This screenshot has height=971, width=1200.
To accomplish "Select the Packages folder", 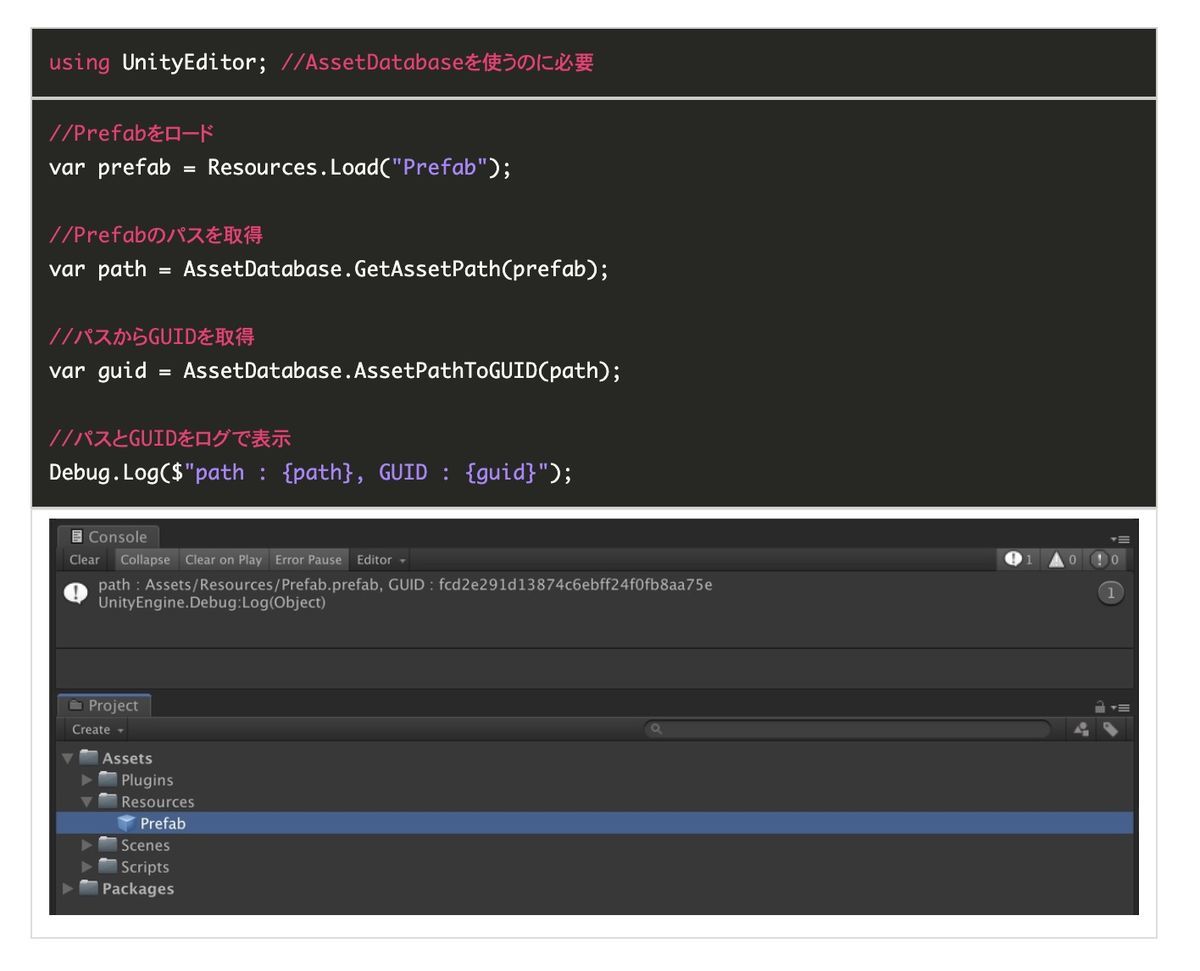I will [x=138, y=889].
